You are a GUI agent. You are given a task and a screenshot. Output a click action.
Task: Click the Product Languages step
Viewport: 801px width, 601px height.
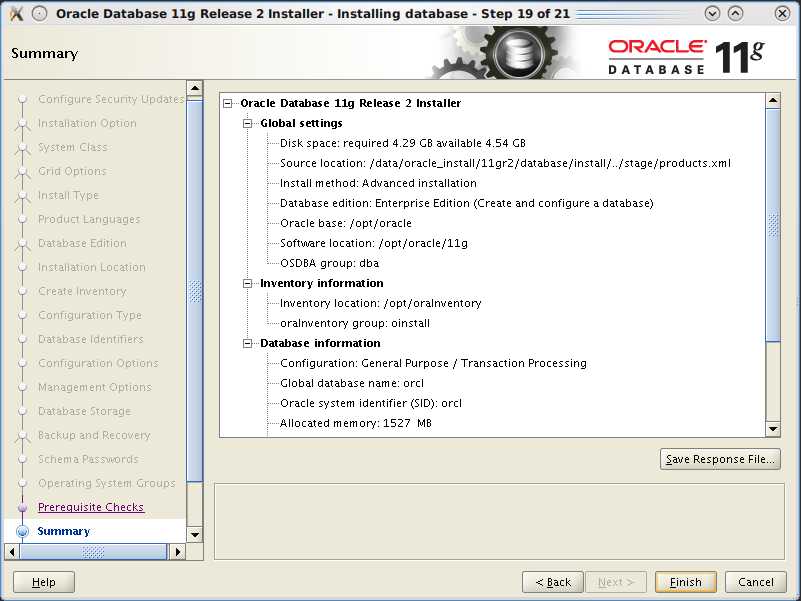click(x=89, y=219)
